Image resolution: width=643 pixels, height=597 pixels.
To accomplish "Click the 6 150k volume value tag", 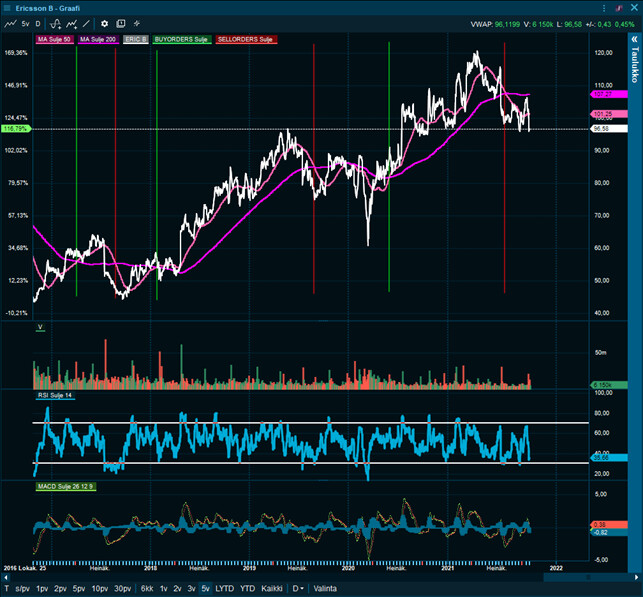I will pyautogui.click(x=609, y=385).
